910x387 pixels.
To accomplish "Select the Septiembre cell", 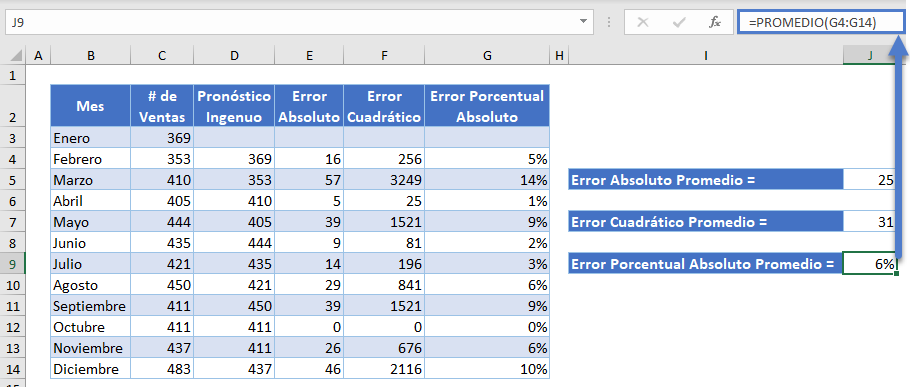I will point(91,306).
